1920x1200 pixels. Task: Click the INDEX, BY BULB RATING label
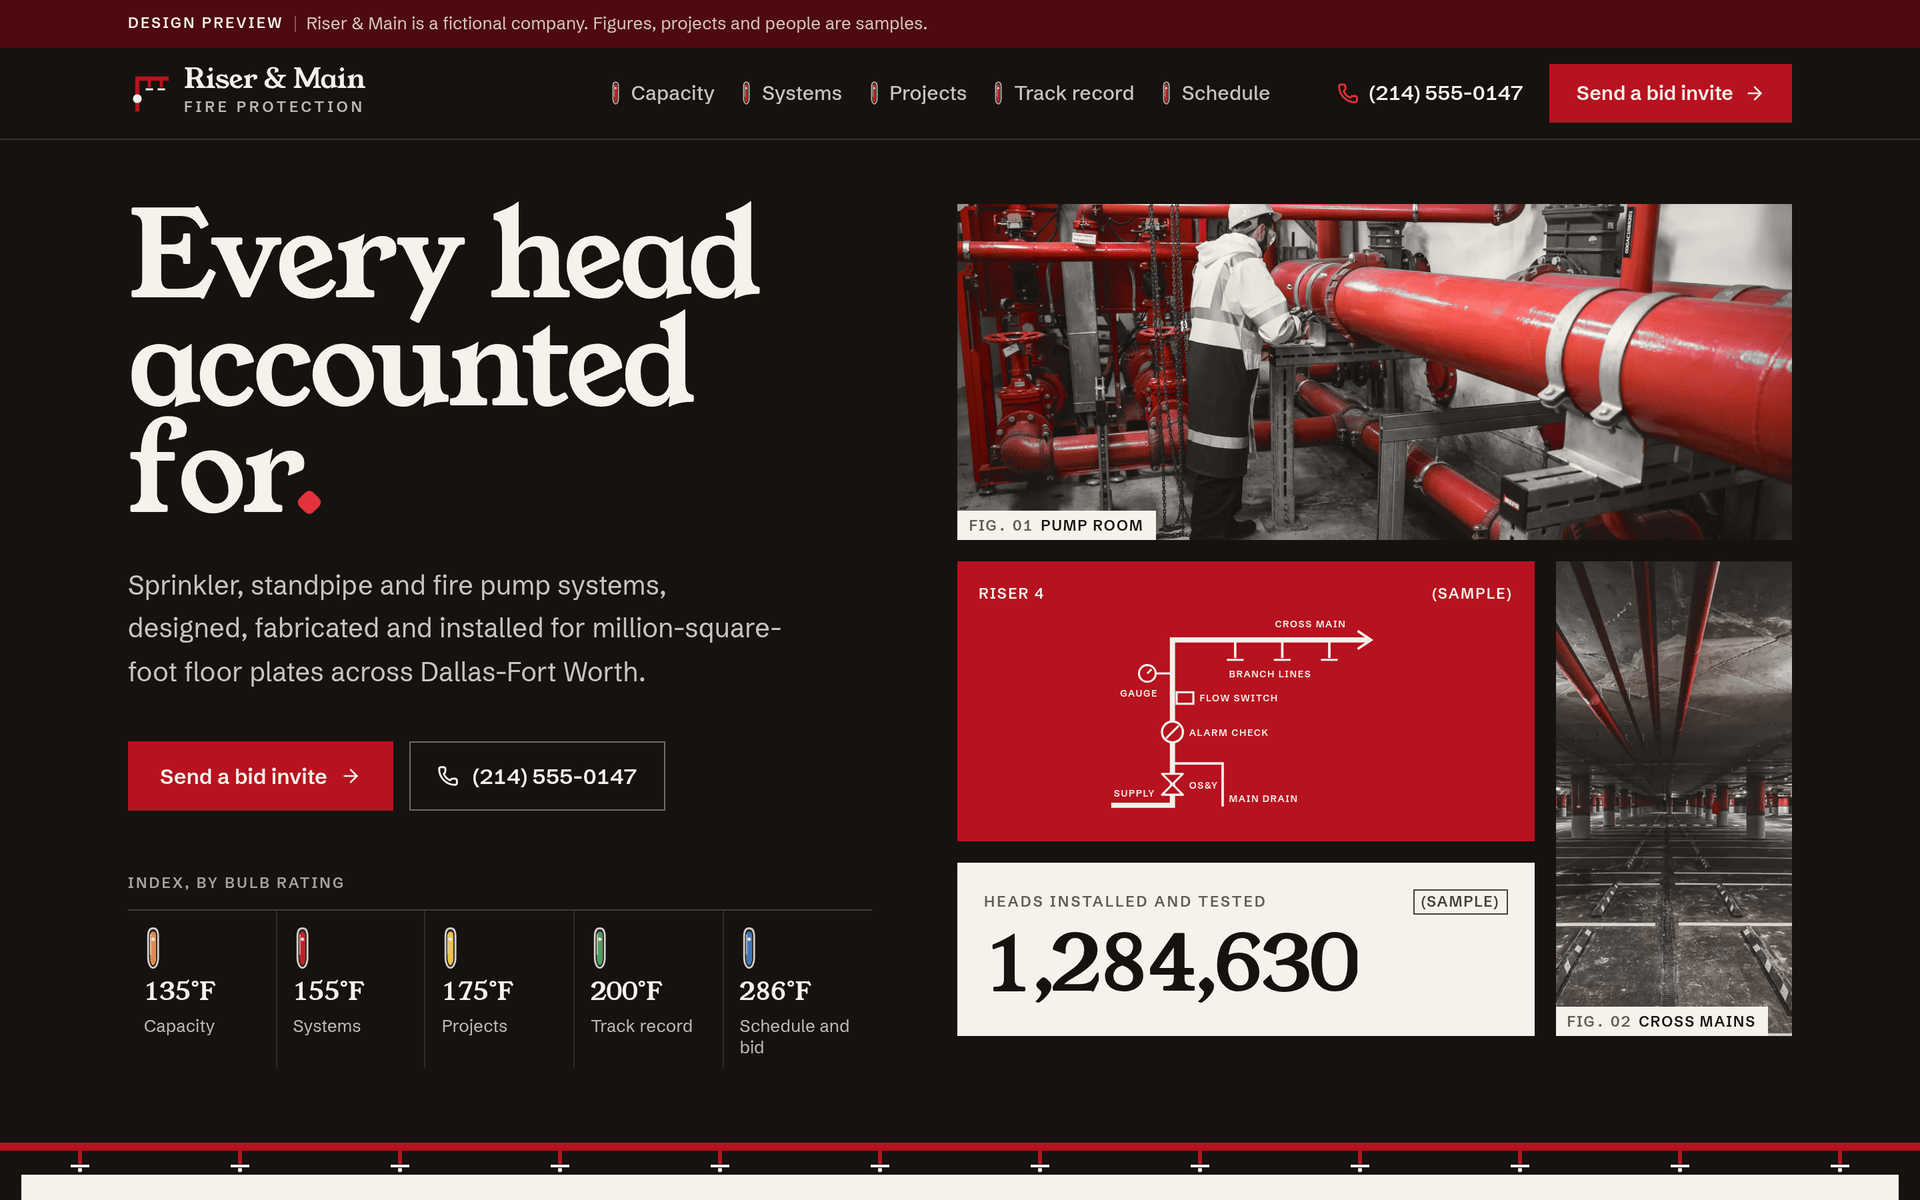coord(236,883)
